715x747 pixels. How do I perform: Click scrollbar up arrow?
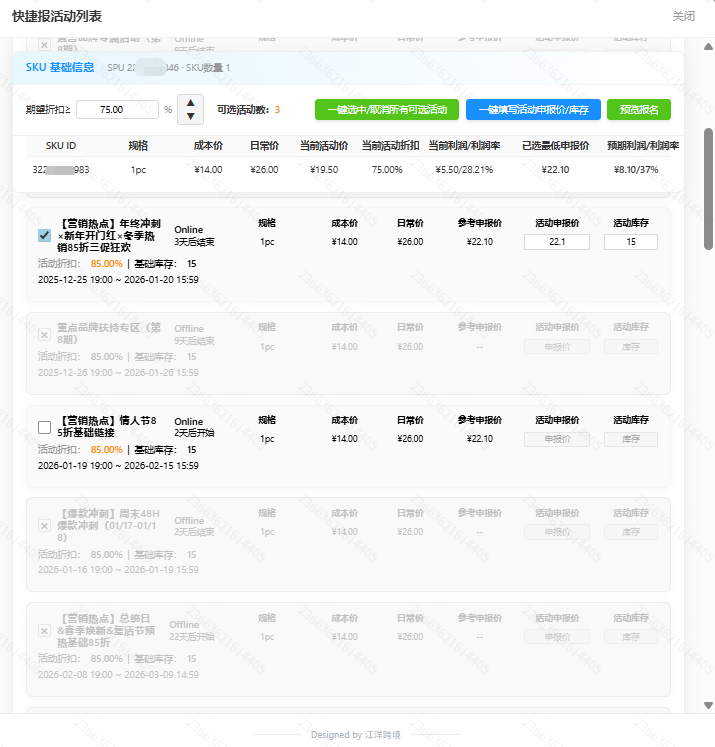[x=708, y=47]
